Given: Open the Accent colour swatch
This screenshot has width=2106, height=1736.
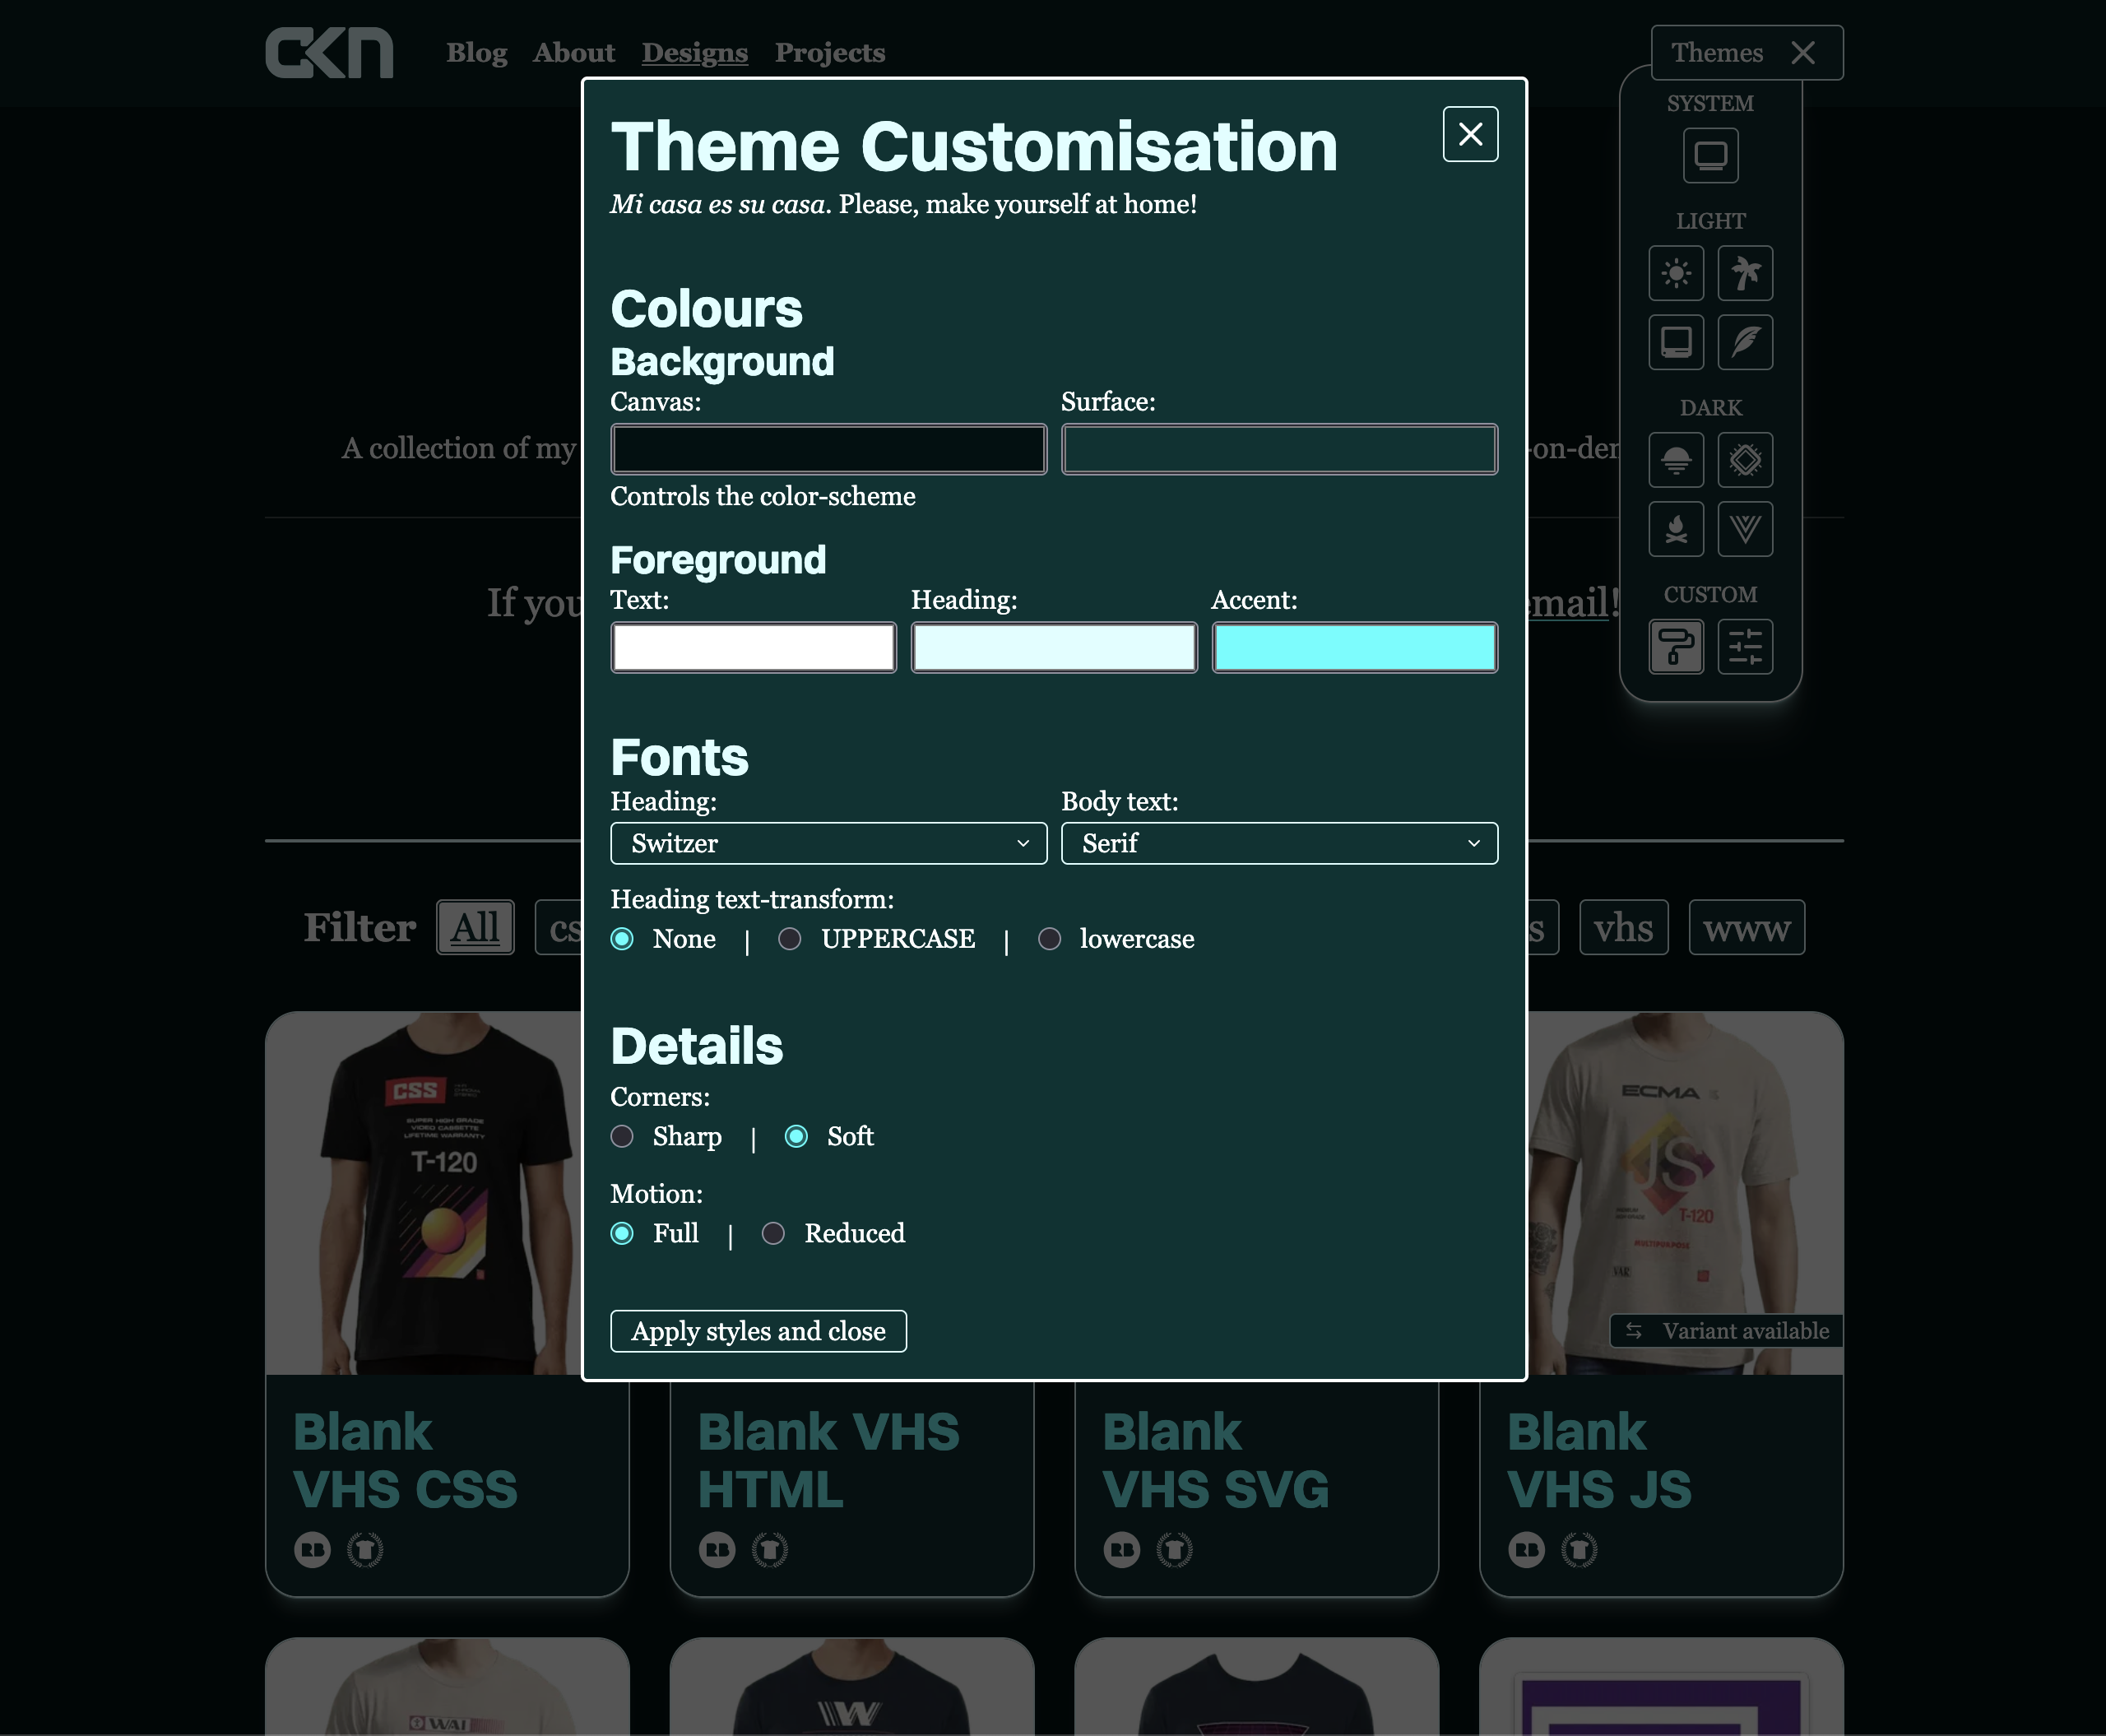Looking at the screenshot, I should (1355, 648).
